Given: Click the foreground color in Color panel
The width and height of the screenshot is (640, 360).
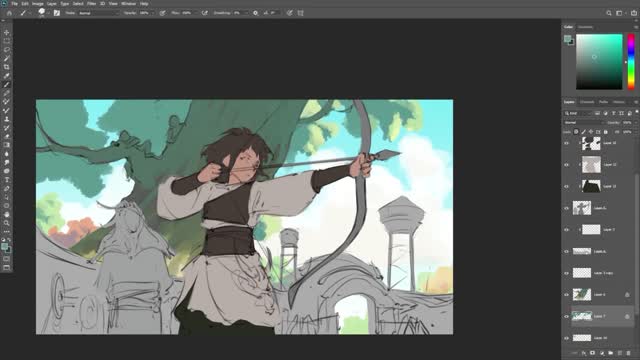Looking at the screenshot, I should pyautogui.click(x=567, y=38).
